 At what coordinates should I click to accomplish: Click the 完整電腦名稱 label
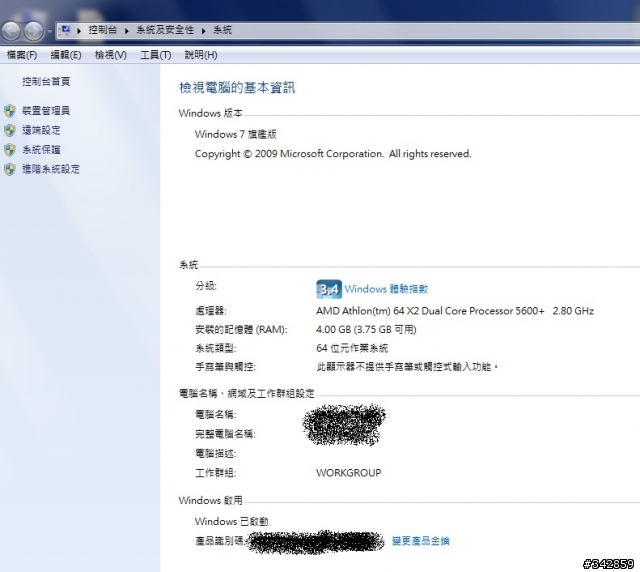point(225,434)
